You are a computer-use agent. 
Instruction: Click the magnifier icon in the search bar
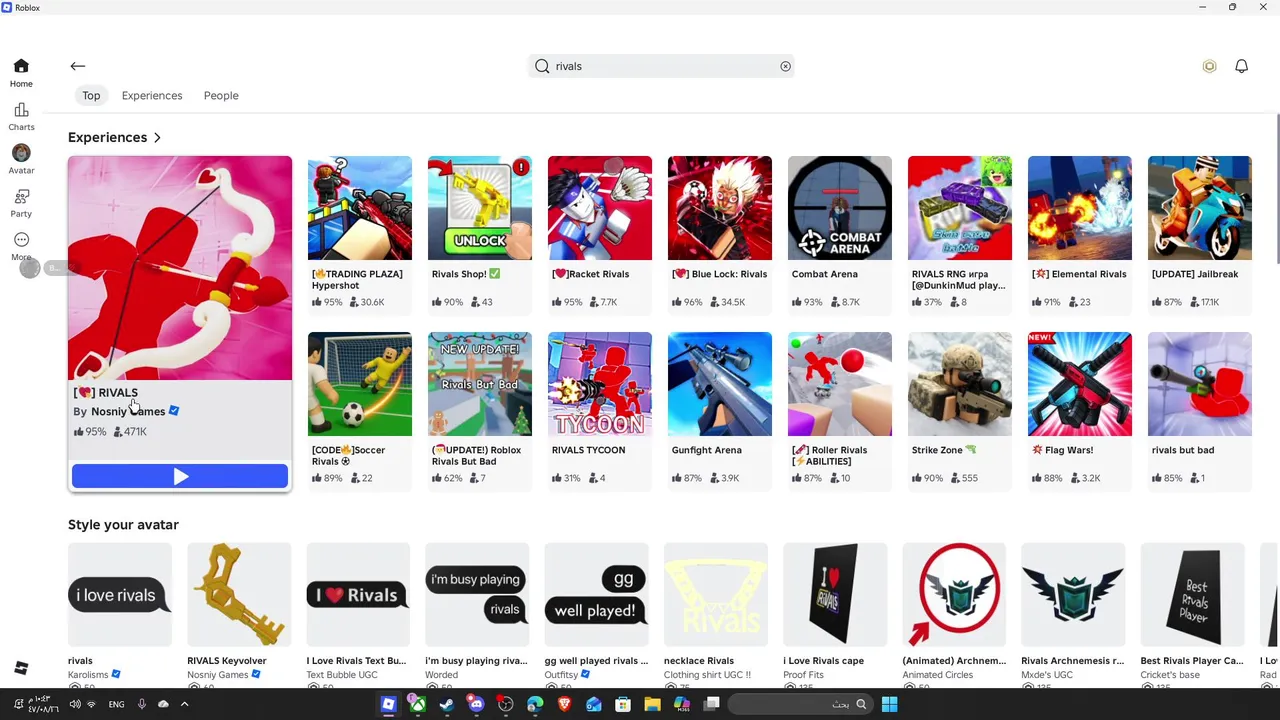coord(542,66)
